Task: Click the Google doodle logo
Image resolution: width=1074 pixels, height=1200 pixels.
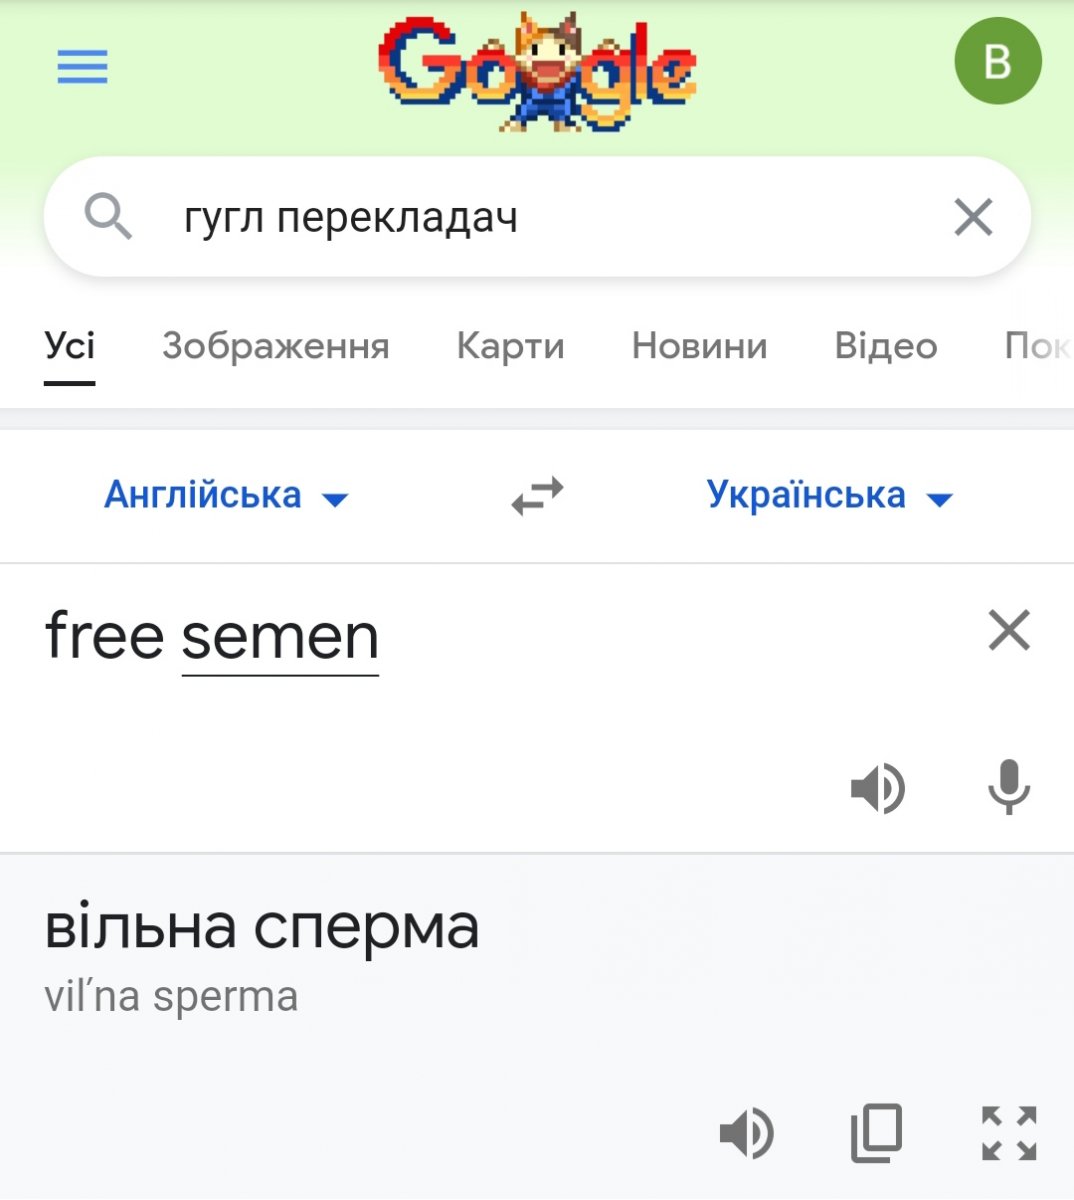Action: coord(537,70)
